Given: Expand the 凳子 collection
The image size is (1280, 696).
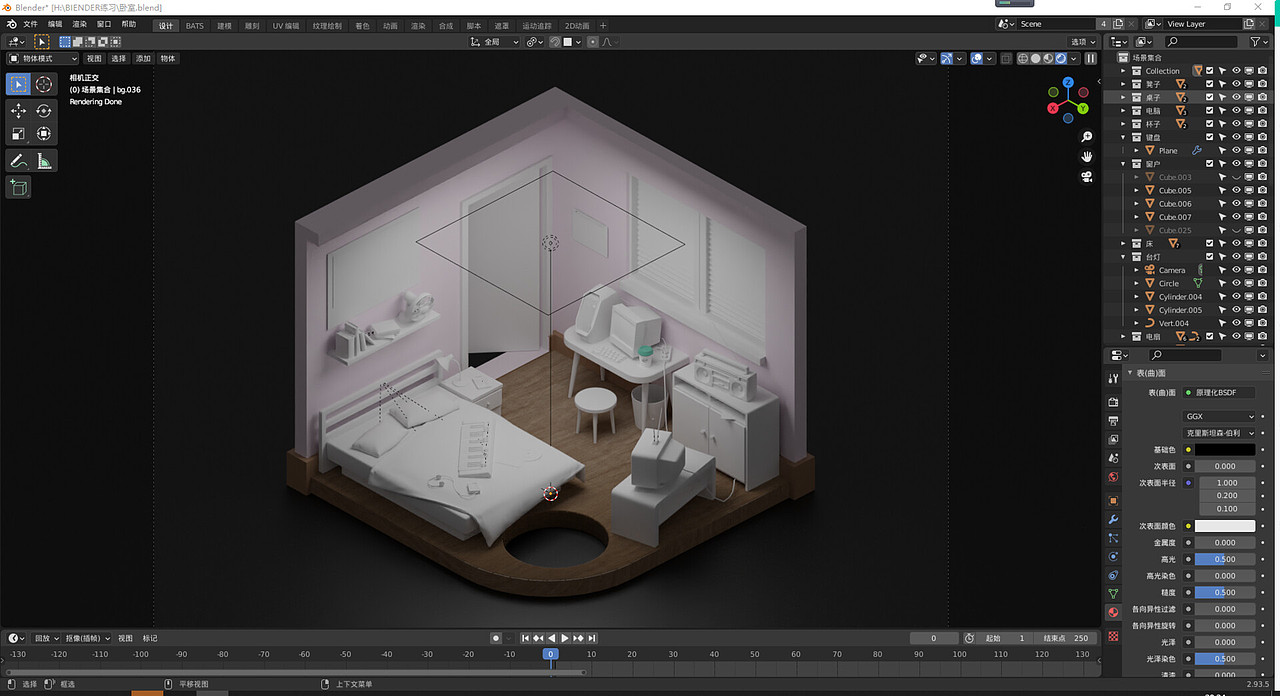Looking at the screenshot, I should (x=1124, y=84).
